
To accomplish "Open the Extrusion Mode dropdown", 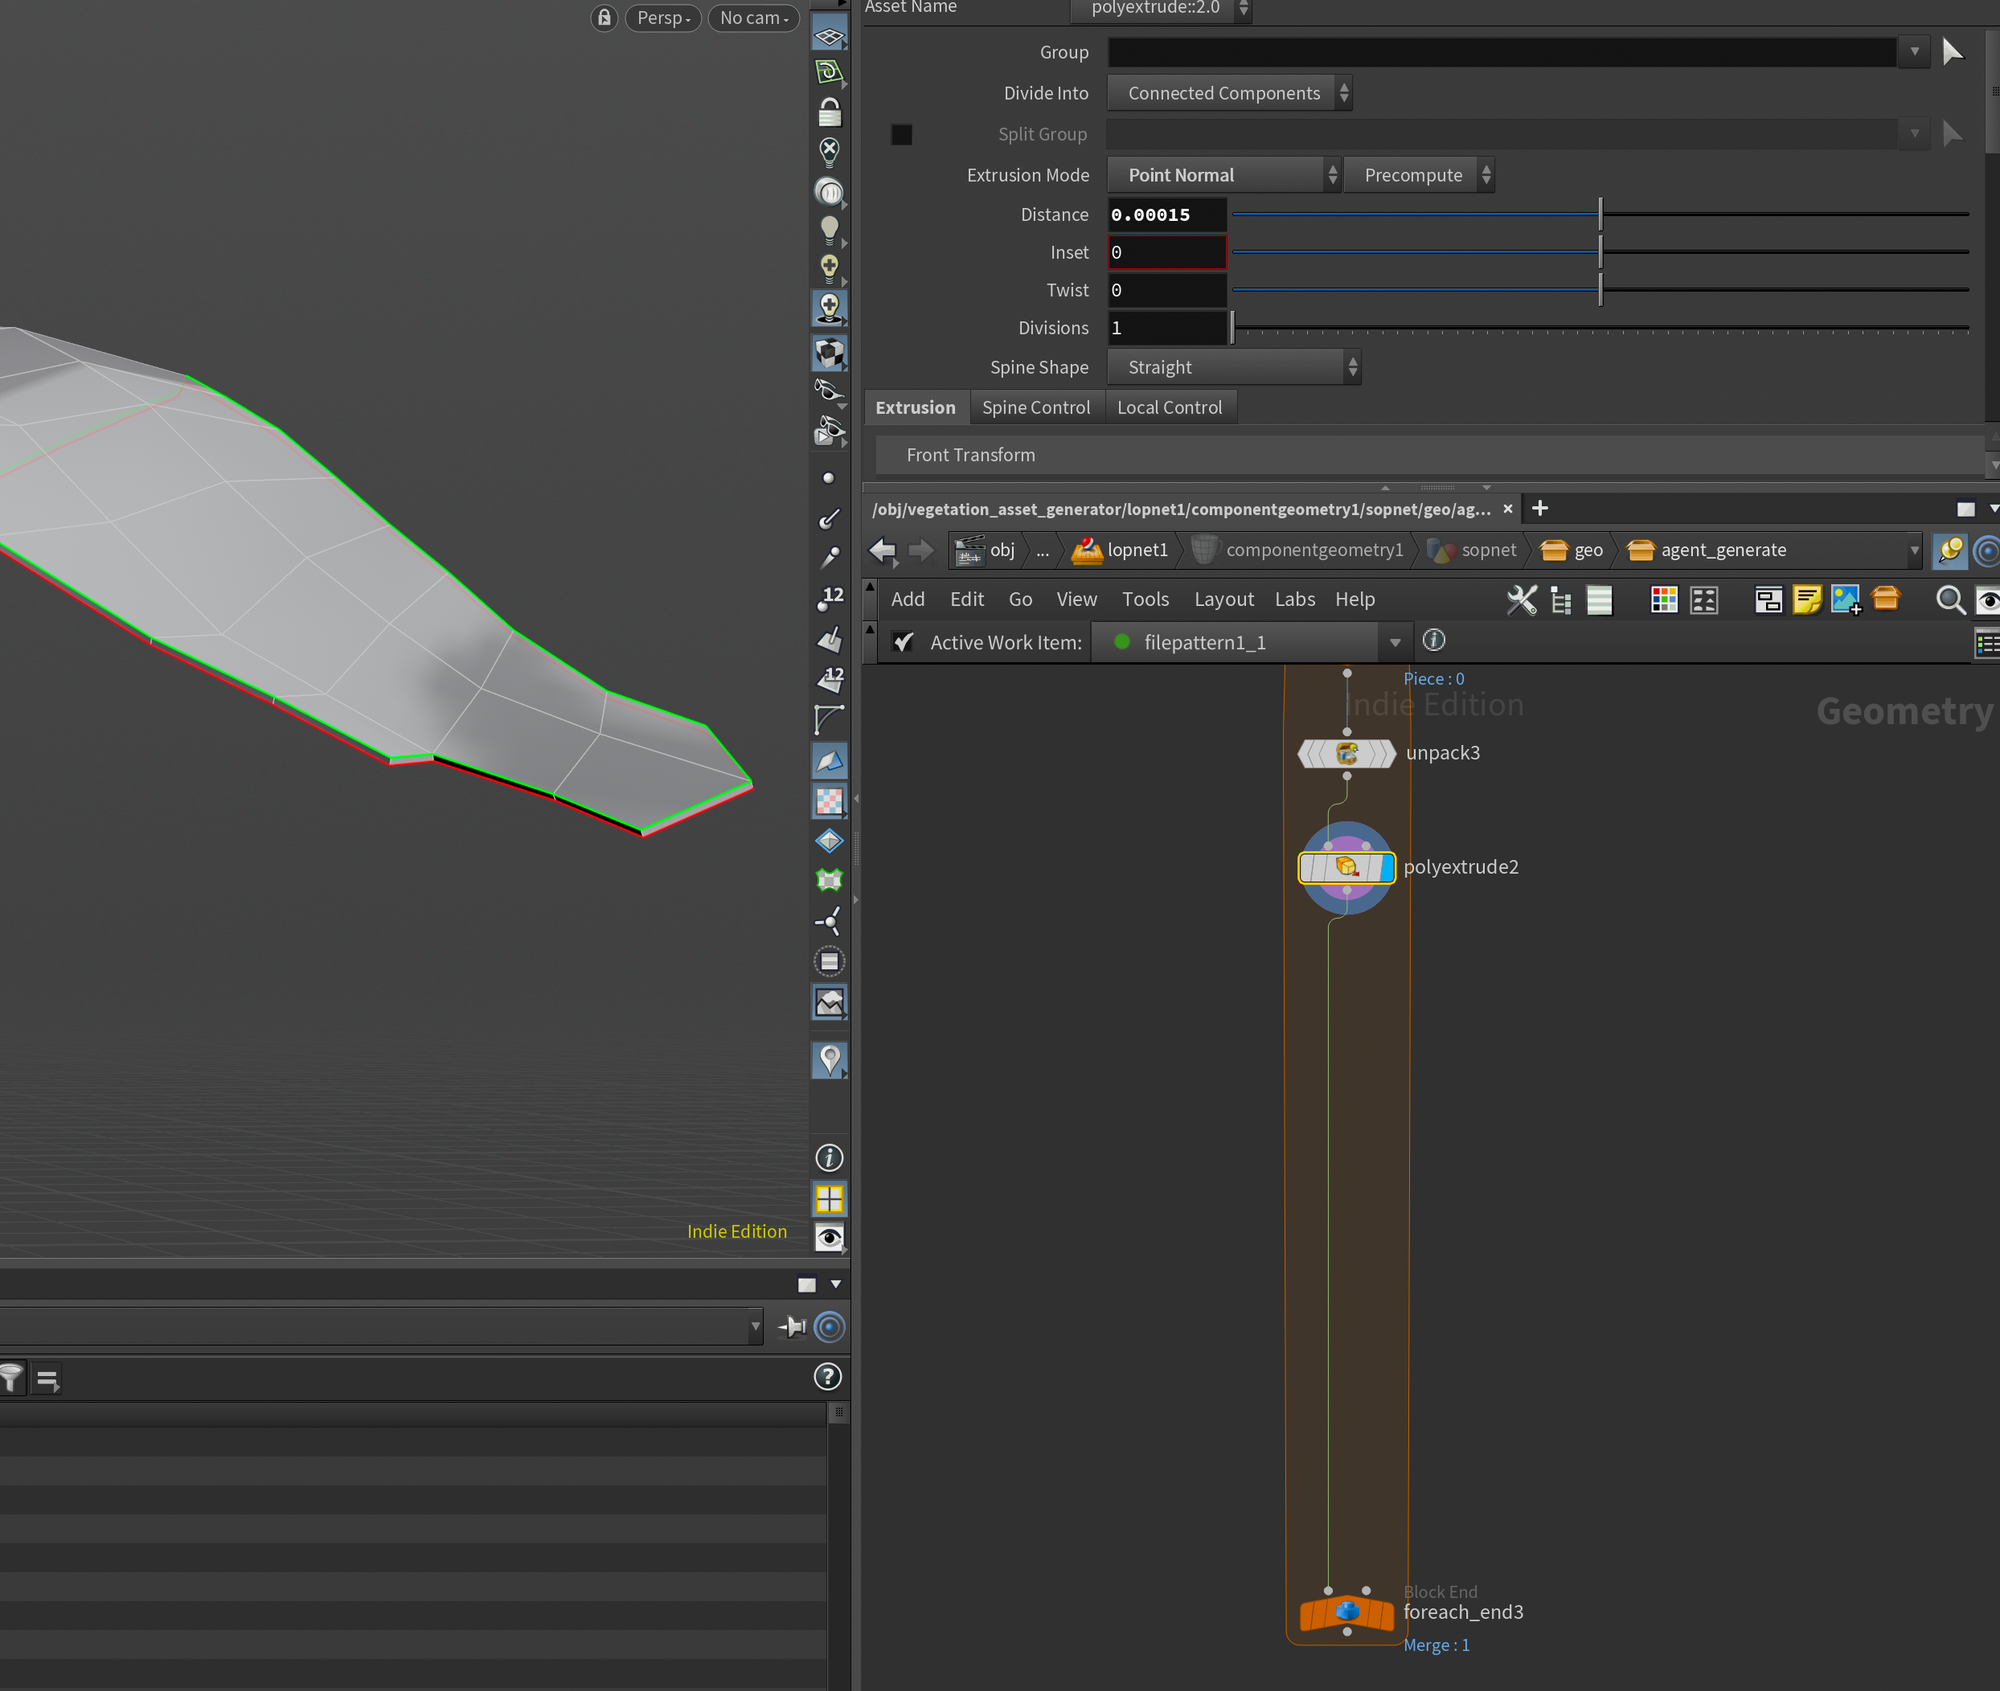I will (1224, 175).
